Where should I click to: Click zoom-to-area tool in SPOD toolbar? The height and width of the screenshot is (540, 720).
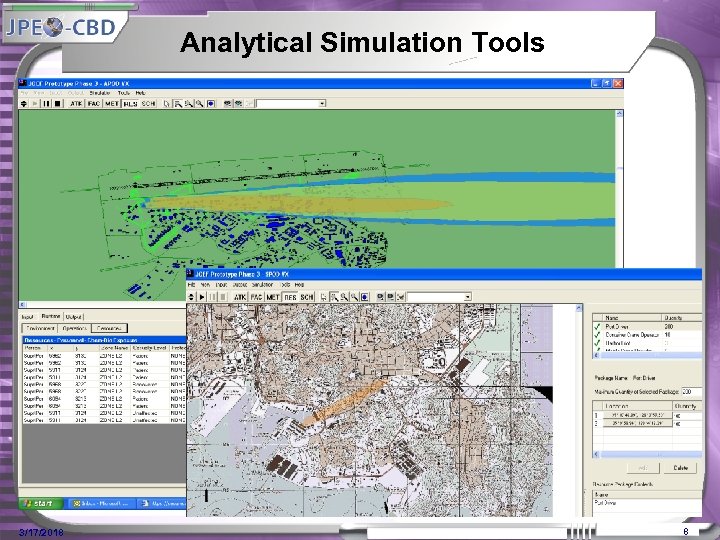point(334,297)
